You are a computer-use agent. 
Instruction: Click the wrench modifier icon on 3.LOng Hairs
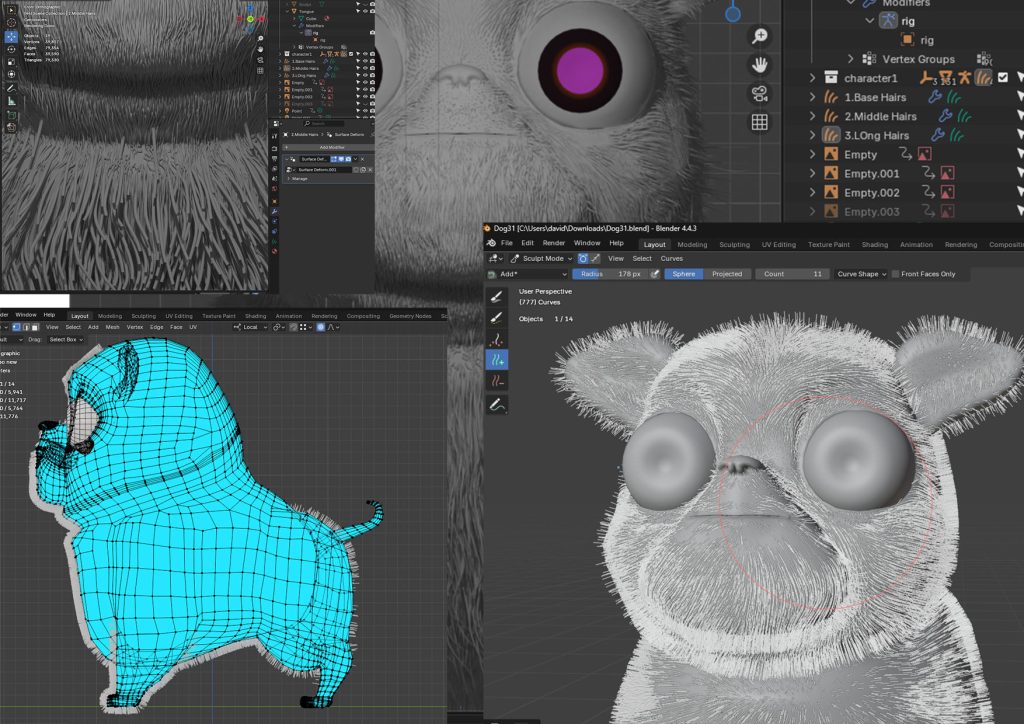tap(938, 135)
